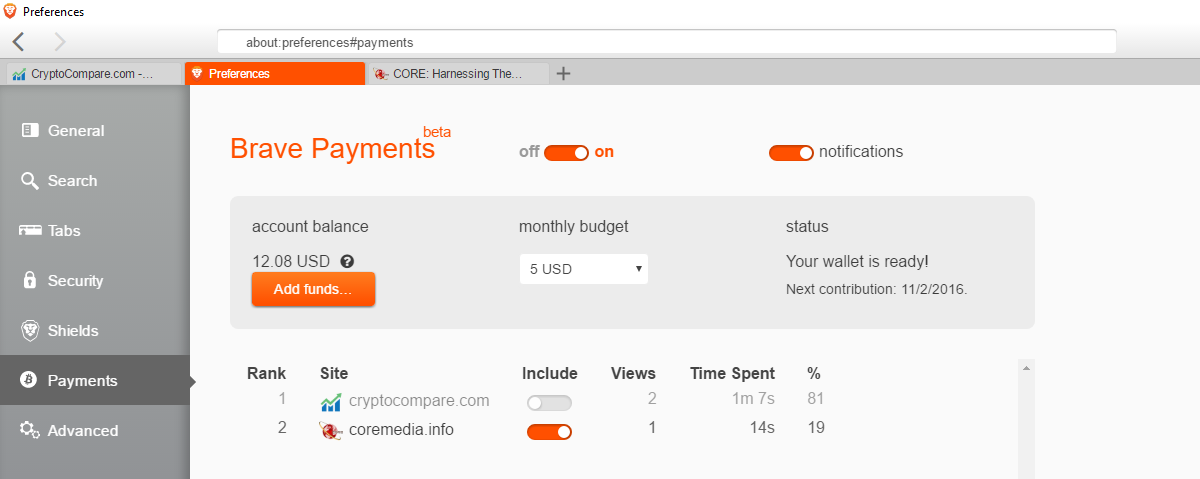Click the browser back arrow
The height and width of the screenshot is (479, 1200).
point(19,42)
